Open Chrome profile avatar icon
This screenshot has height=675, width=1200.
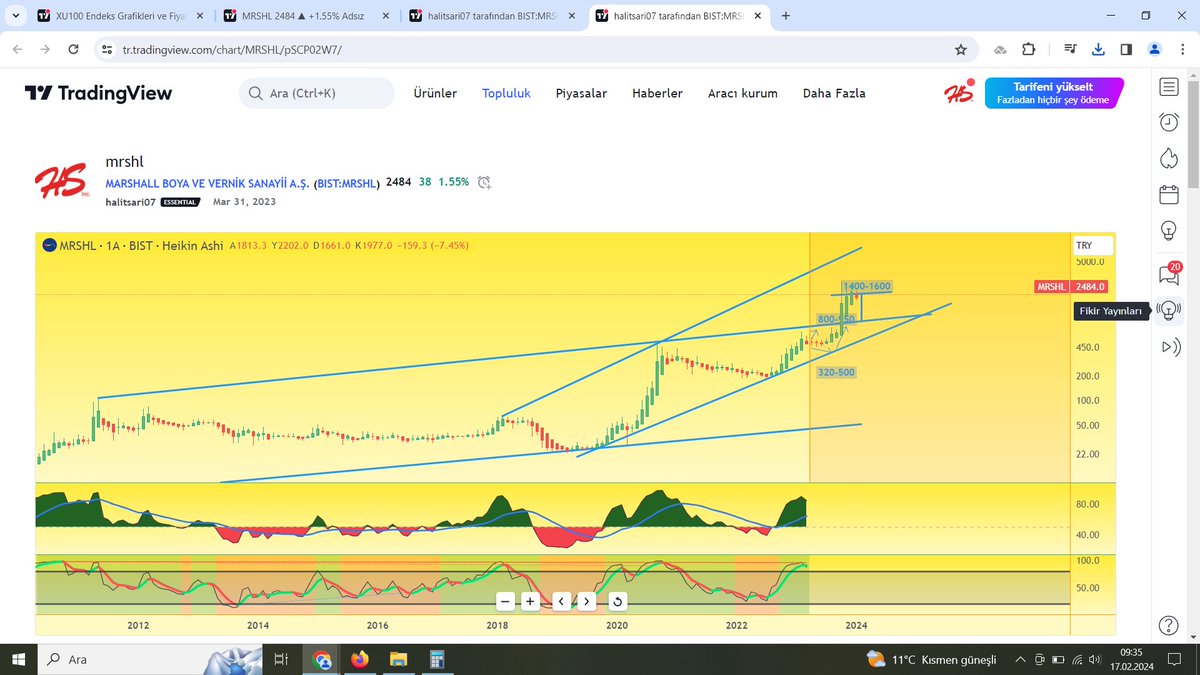tap(1154, 49)
